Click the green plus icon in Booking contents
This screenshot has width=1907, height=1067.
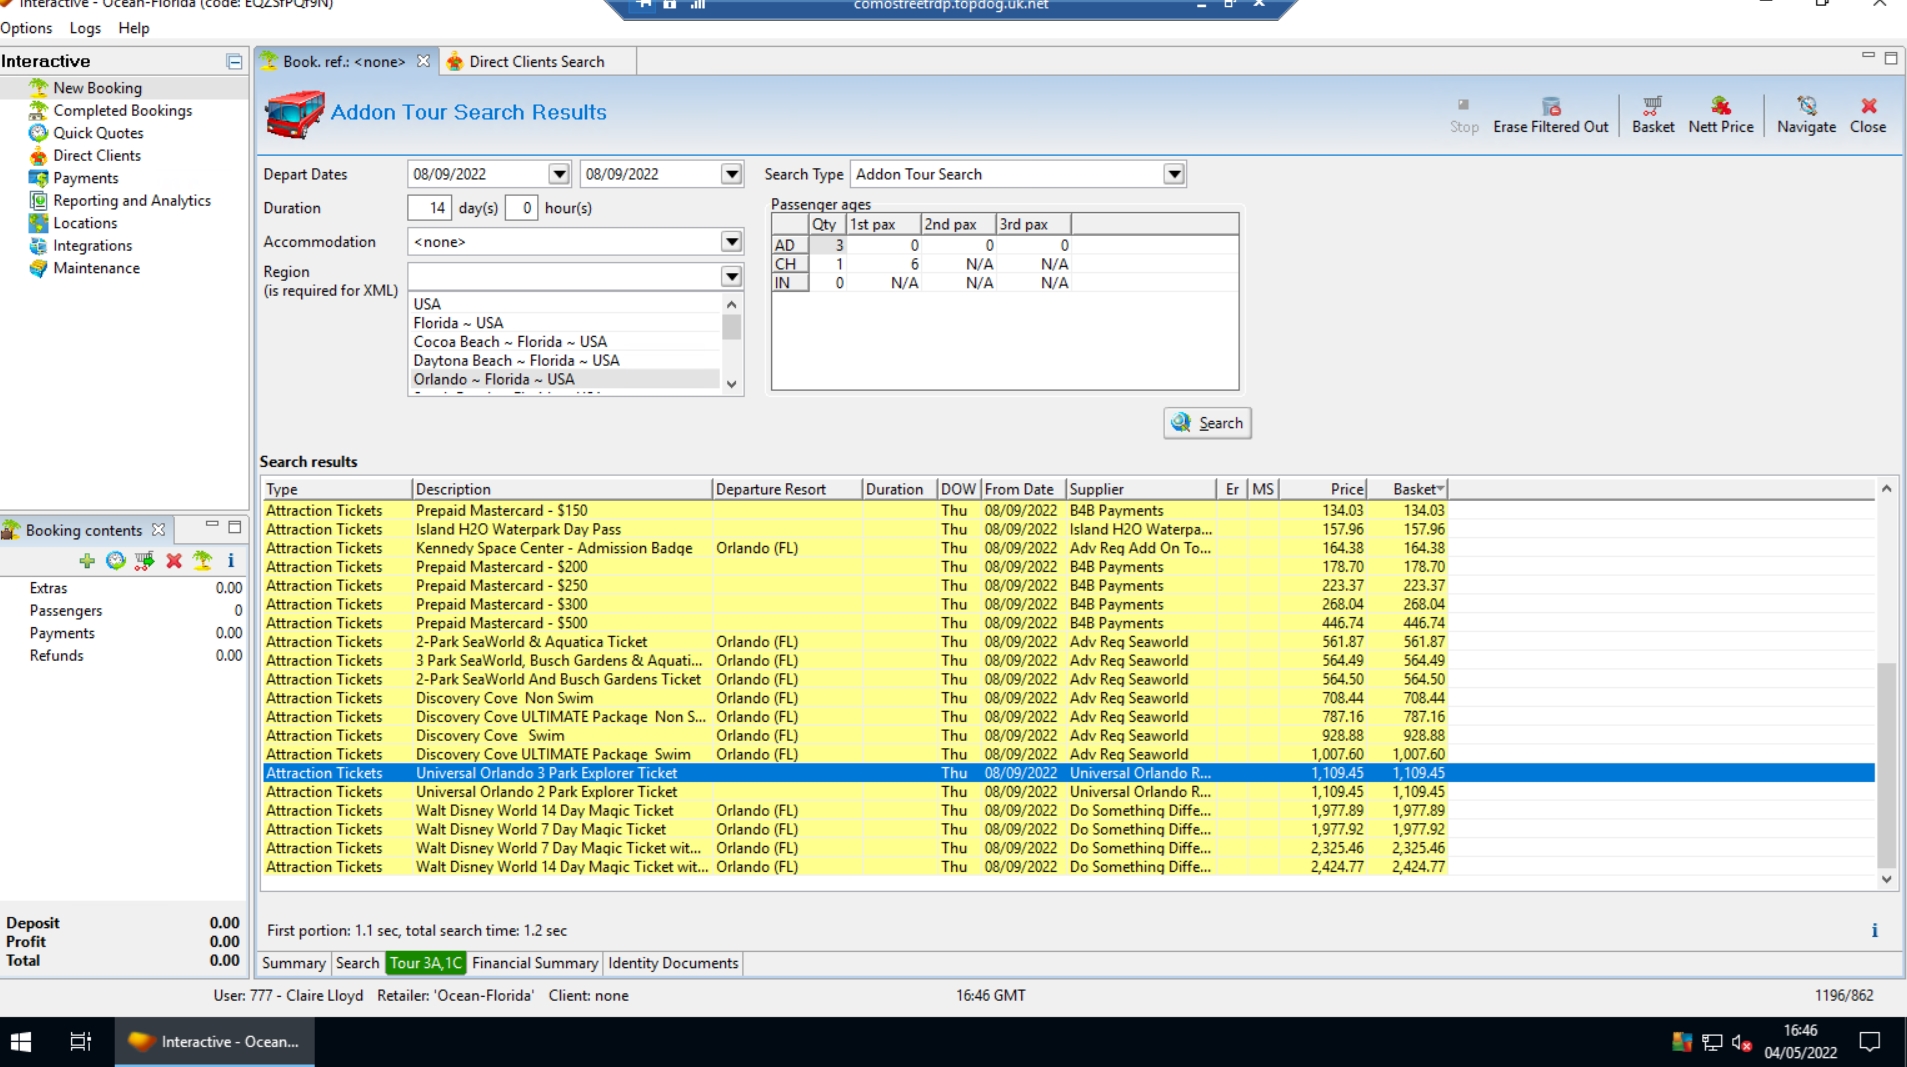[x=87, y=561]
